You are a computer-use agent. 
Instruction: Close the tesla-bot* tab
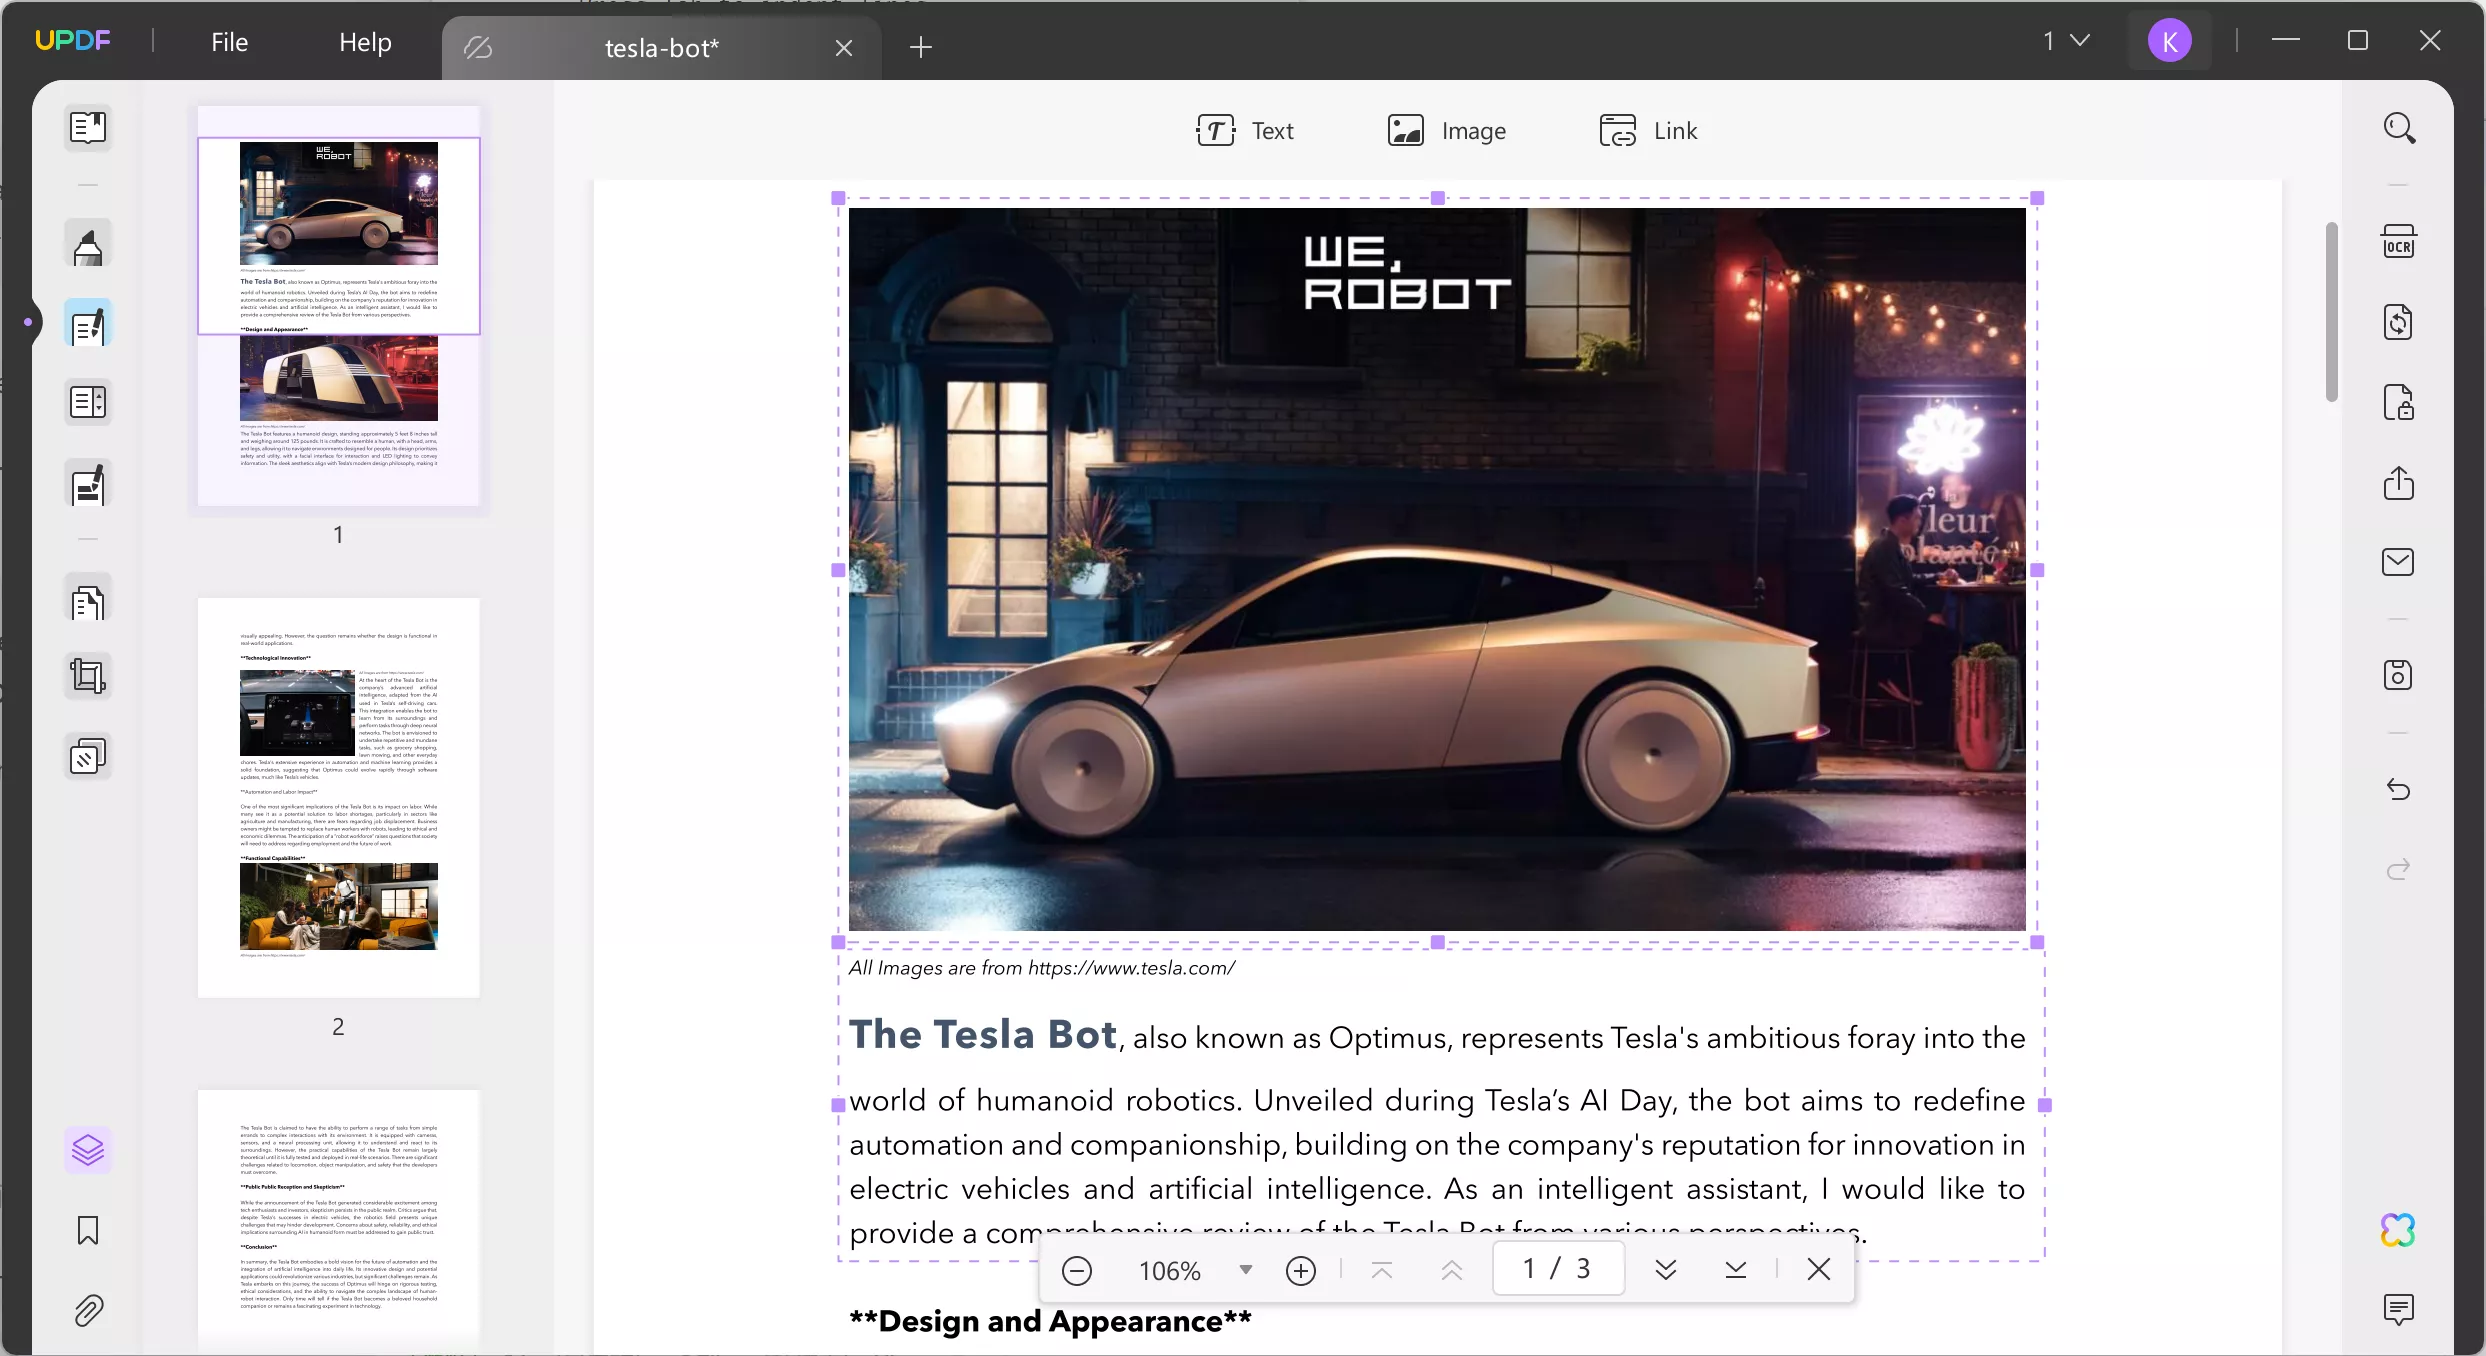844,48
